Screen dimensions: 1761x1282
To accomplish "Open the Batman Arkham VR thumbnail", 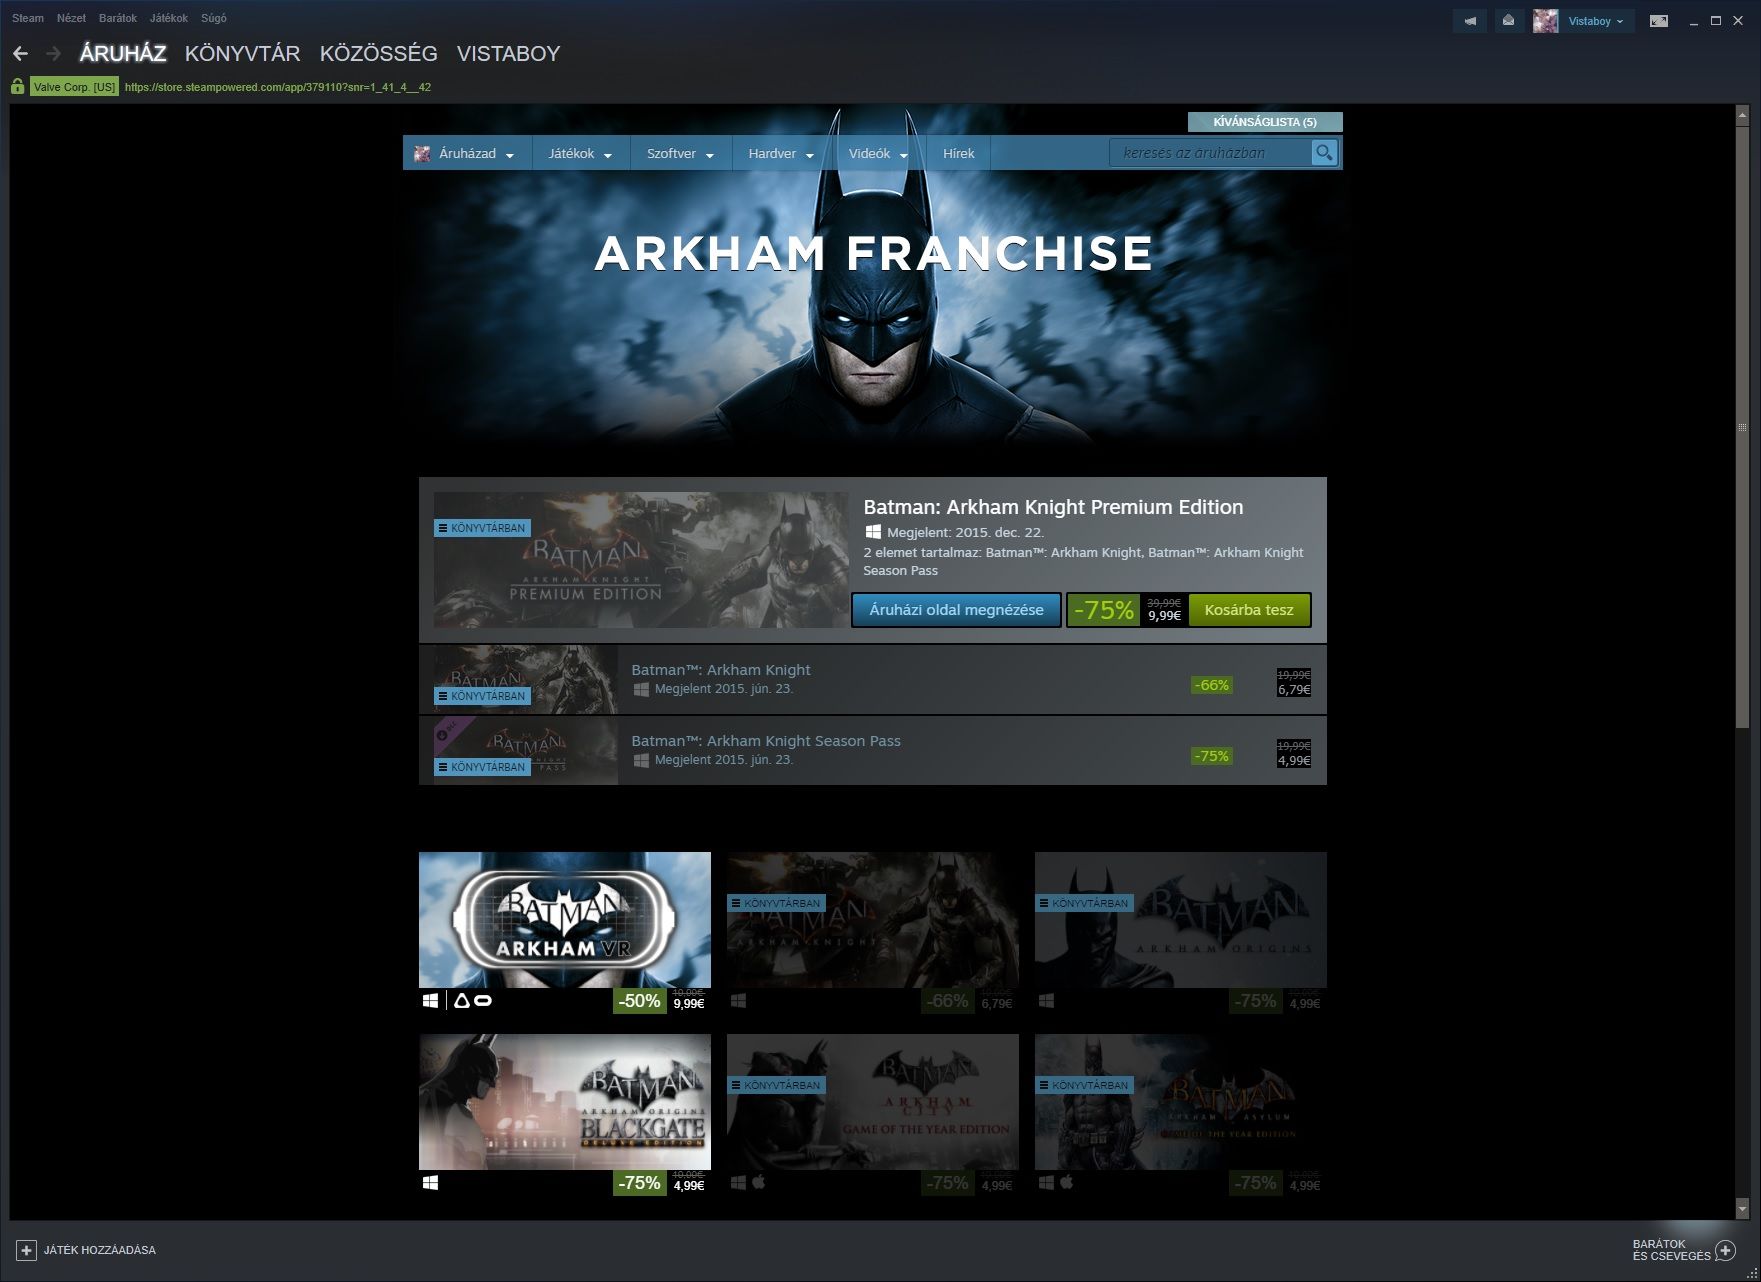I will [x=565, y=920].
